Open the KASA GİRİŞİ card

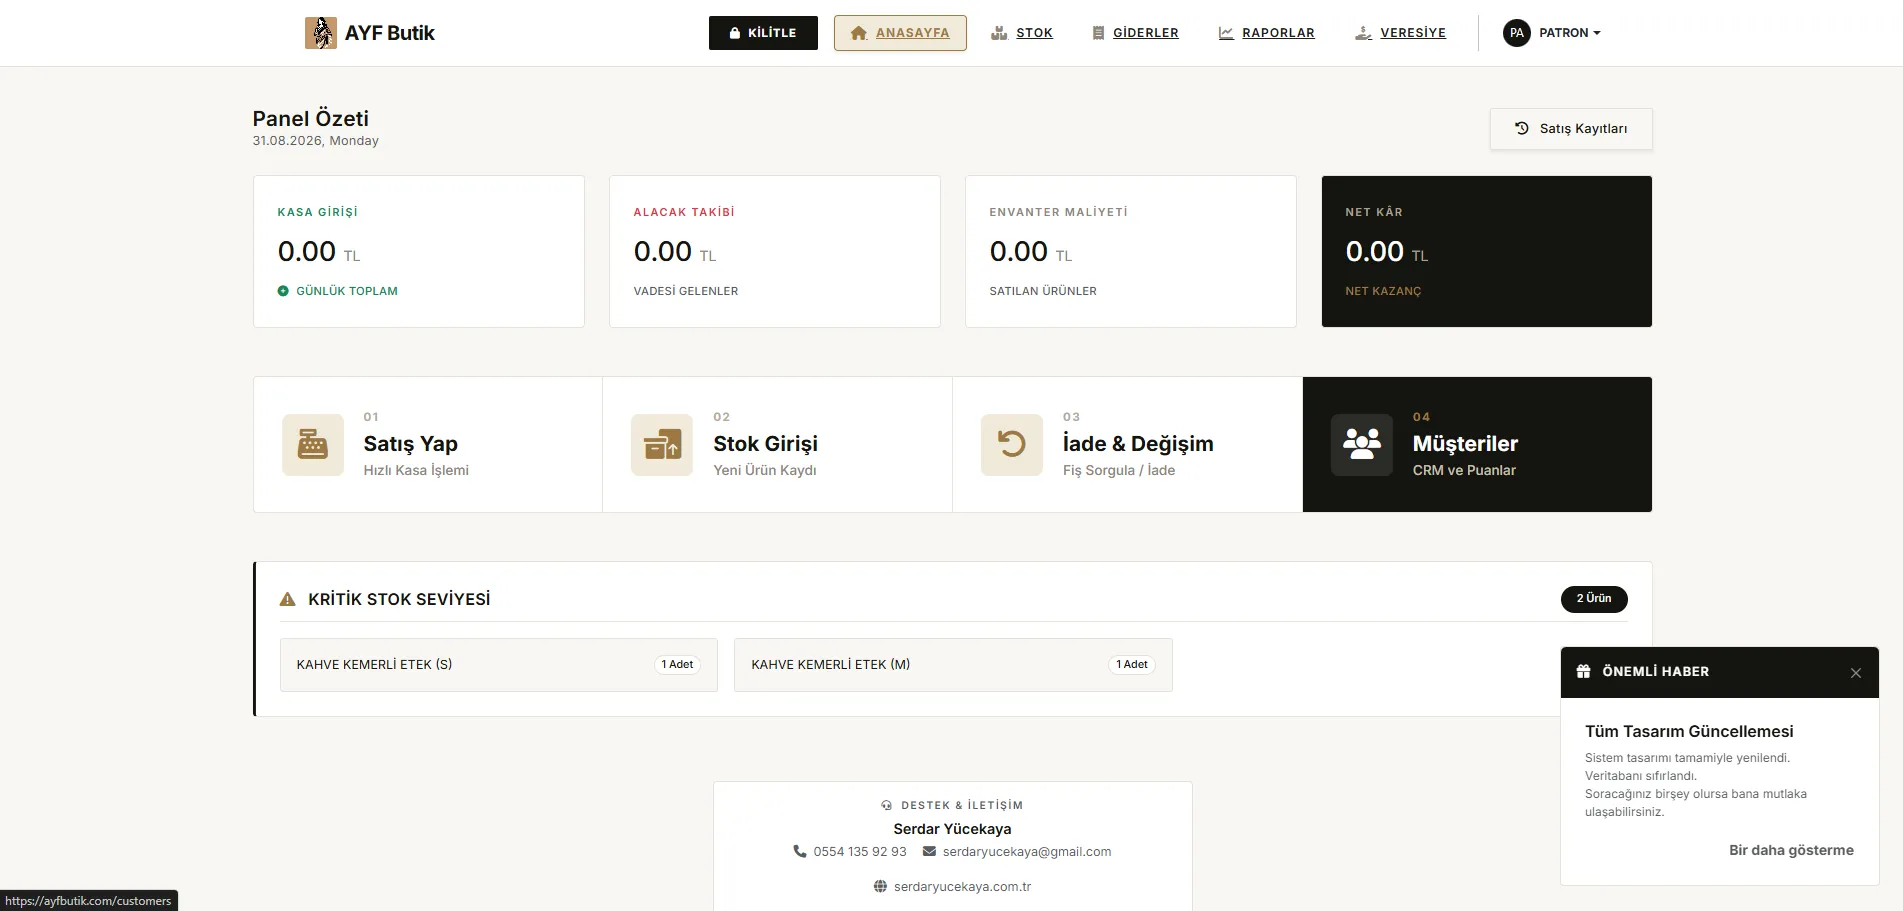(419, 251)
